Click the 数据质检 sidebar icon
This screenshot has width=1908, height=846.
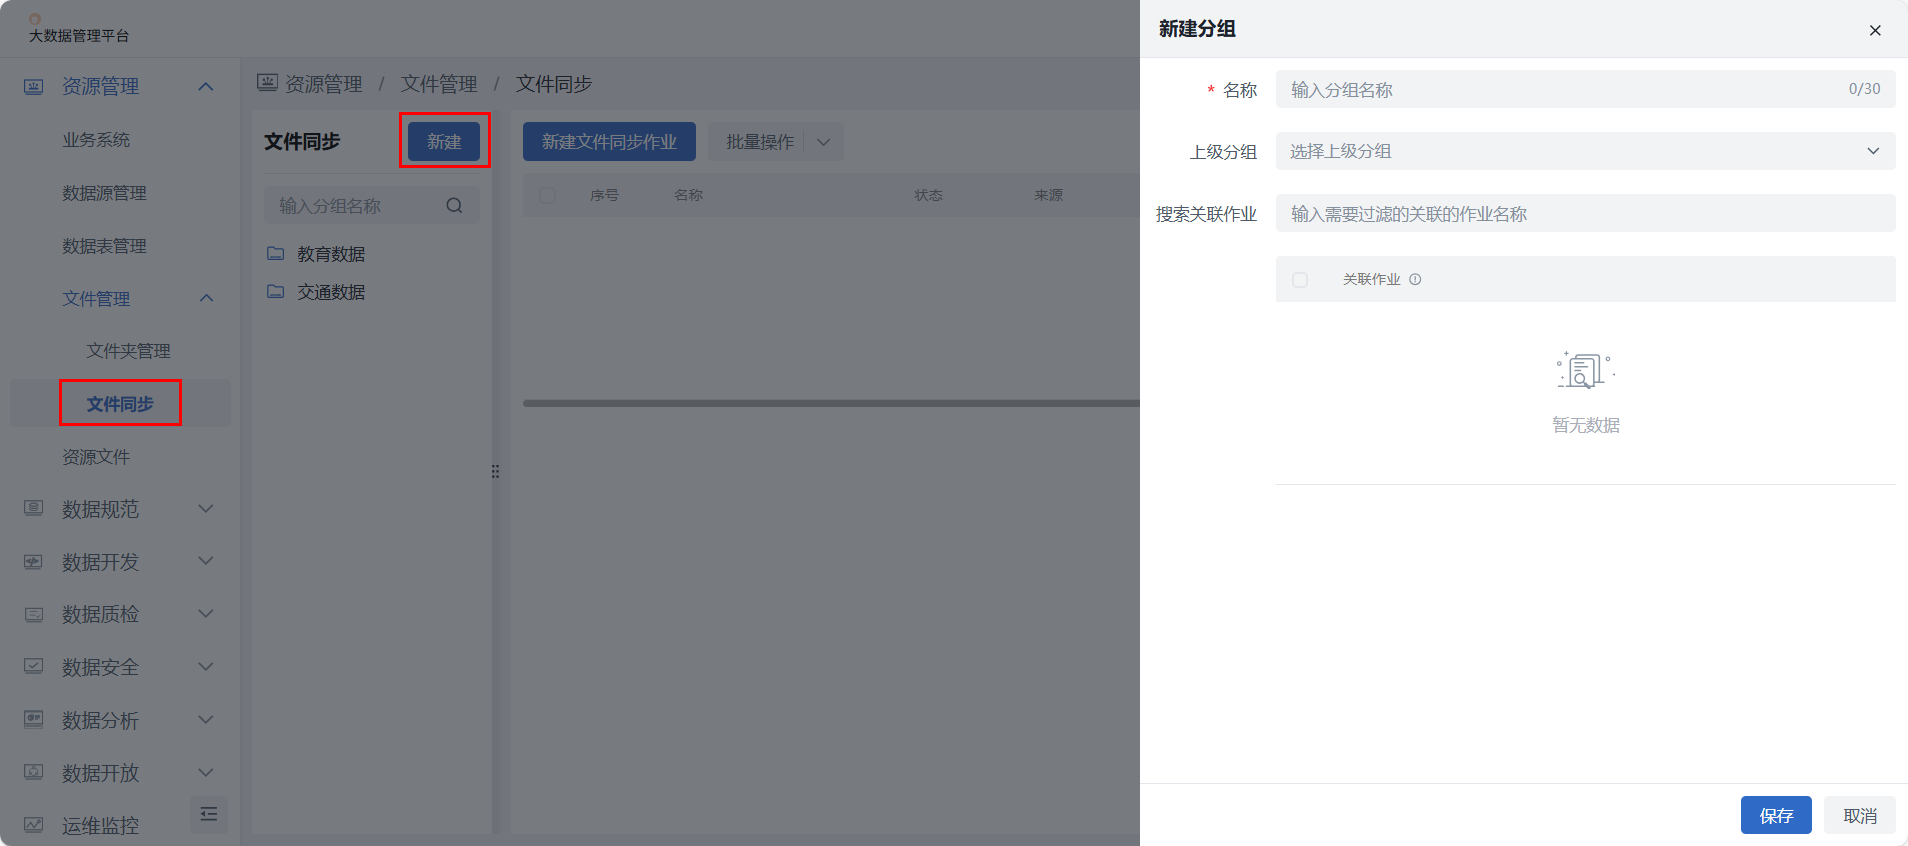click(33, 614)
